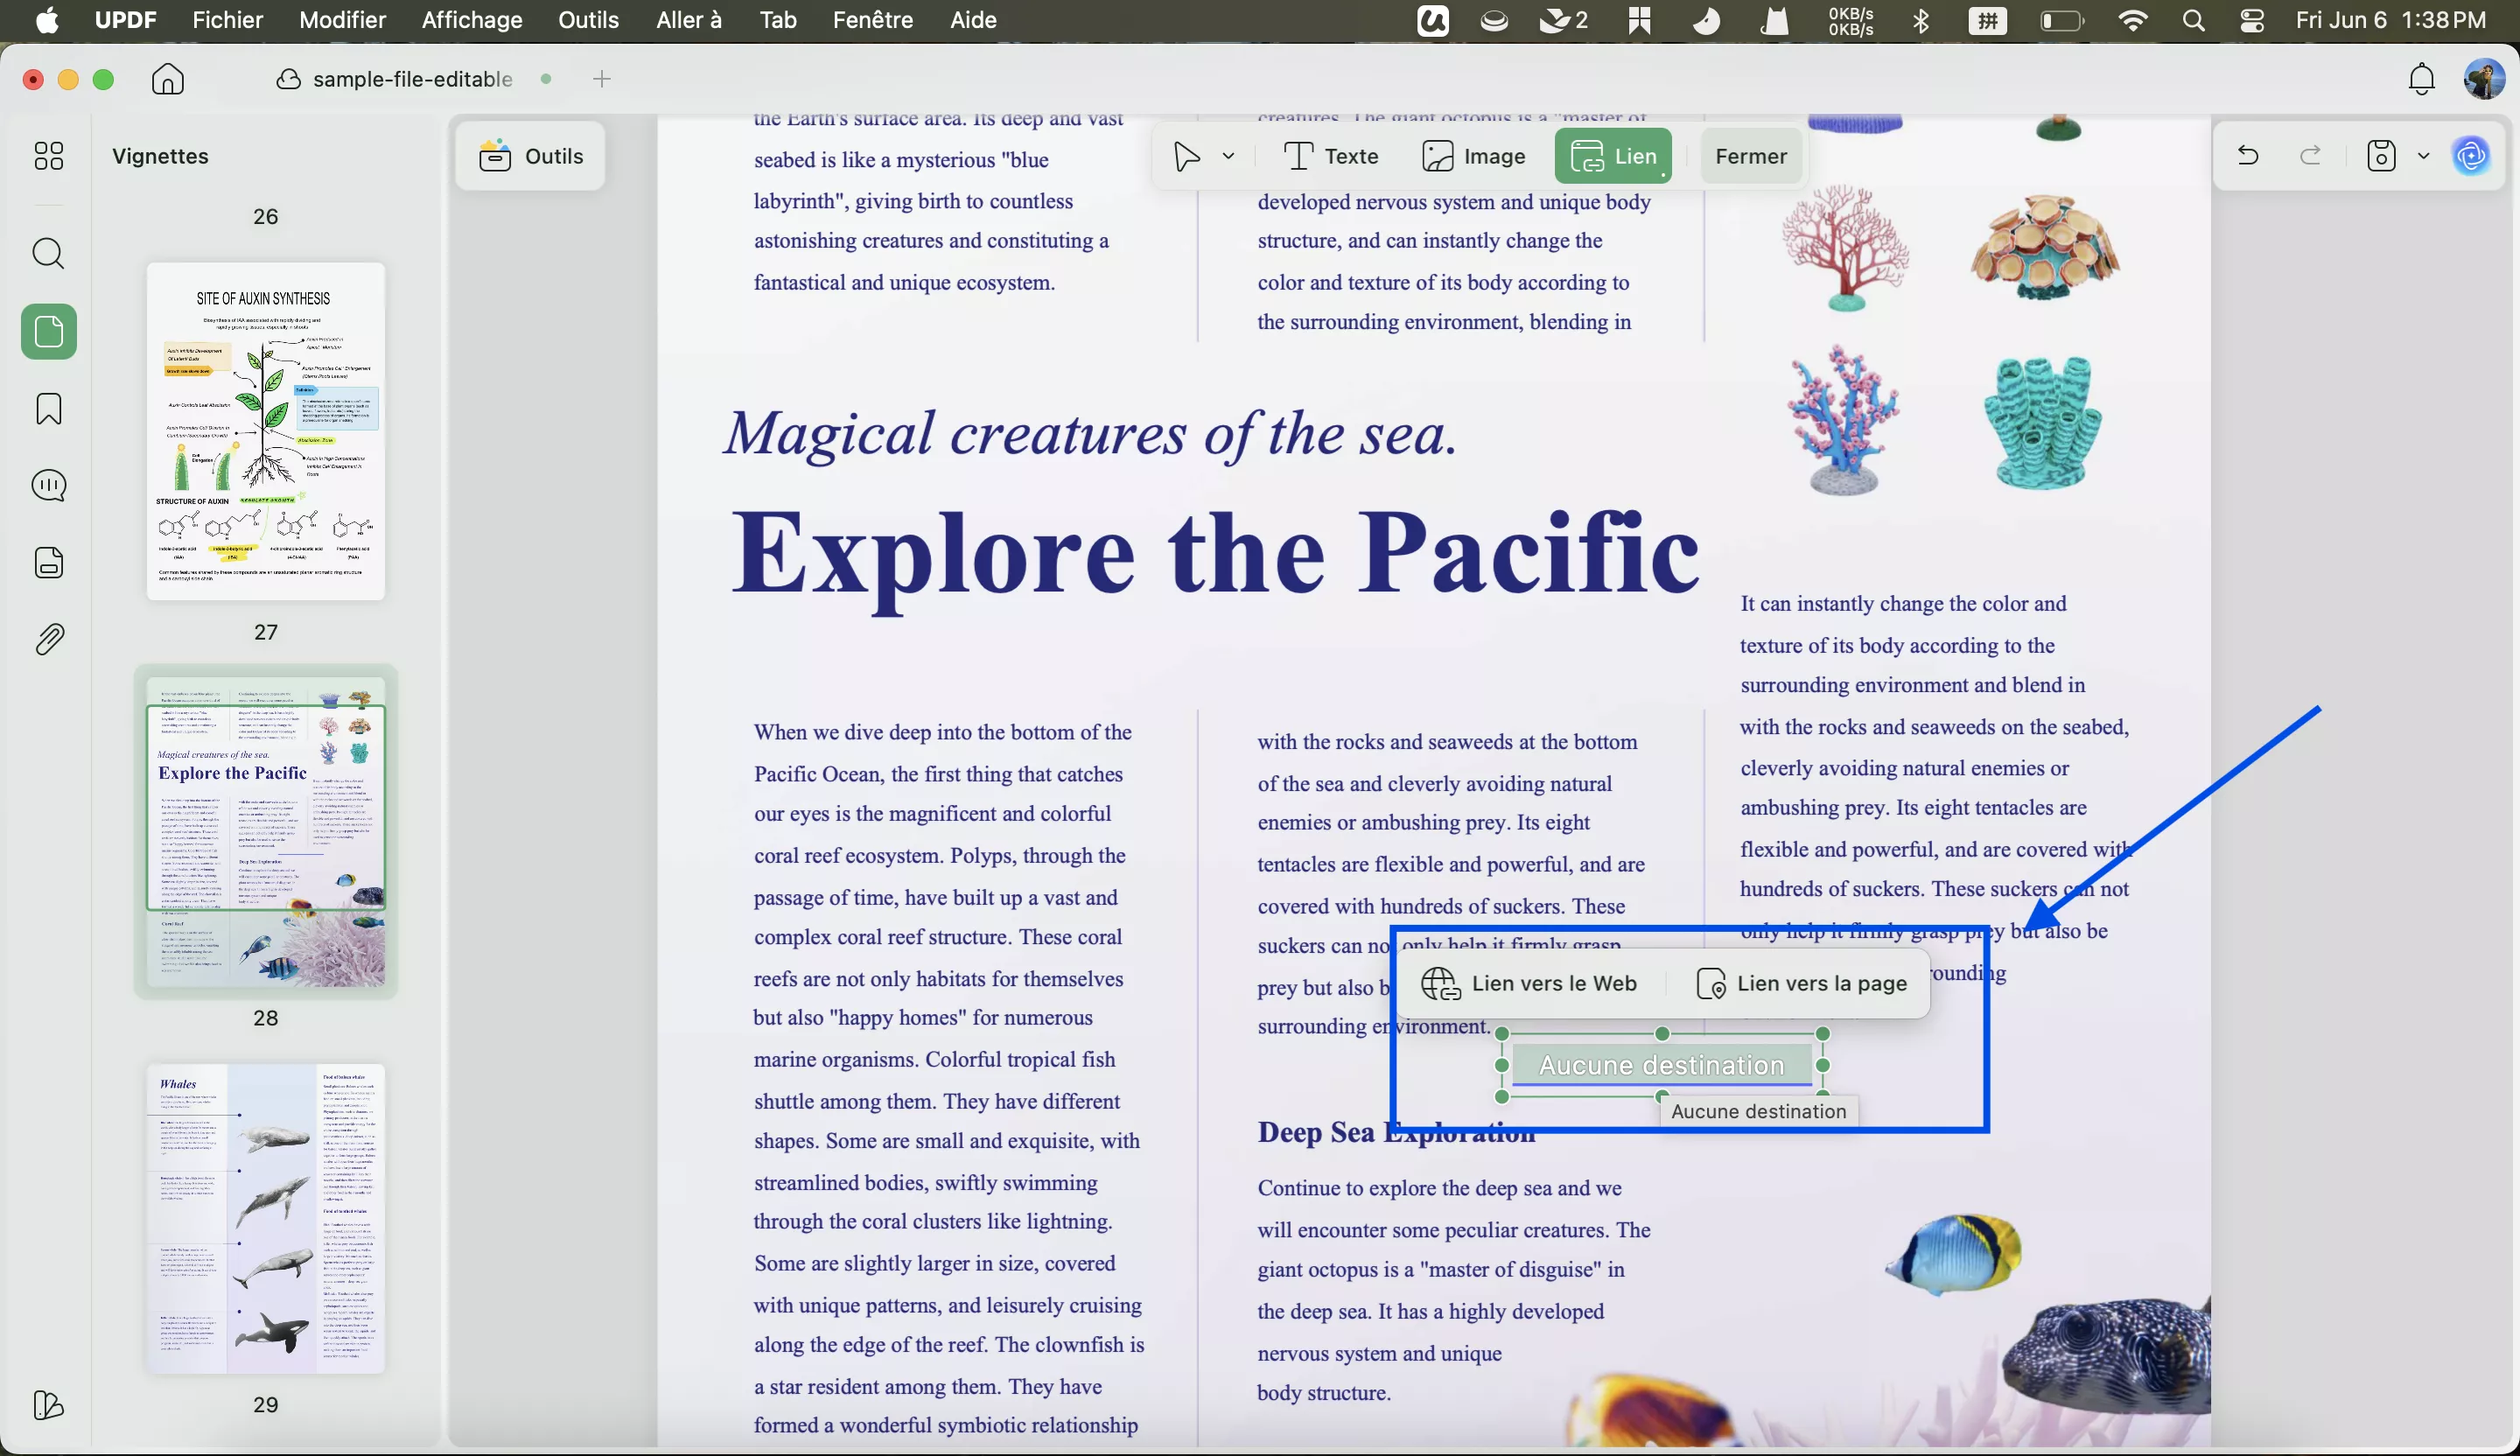
Task: Open the Modifier menu
Action: 342,20
